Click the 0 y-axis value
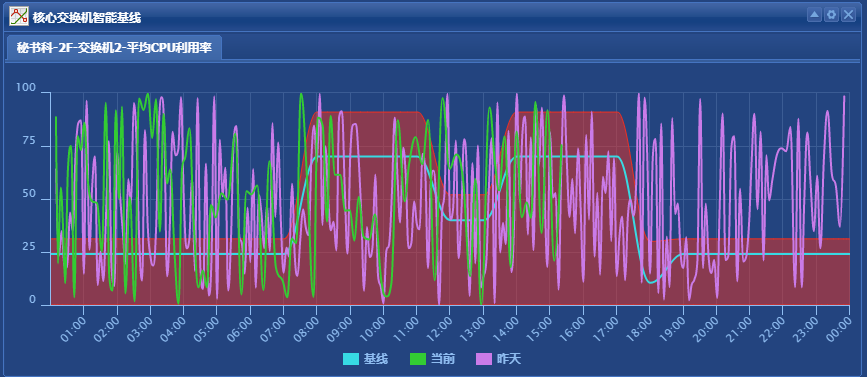The height and width of the screenshot is (377, 867). click(33, 300)
